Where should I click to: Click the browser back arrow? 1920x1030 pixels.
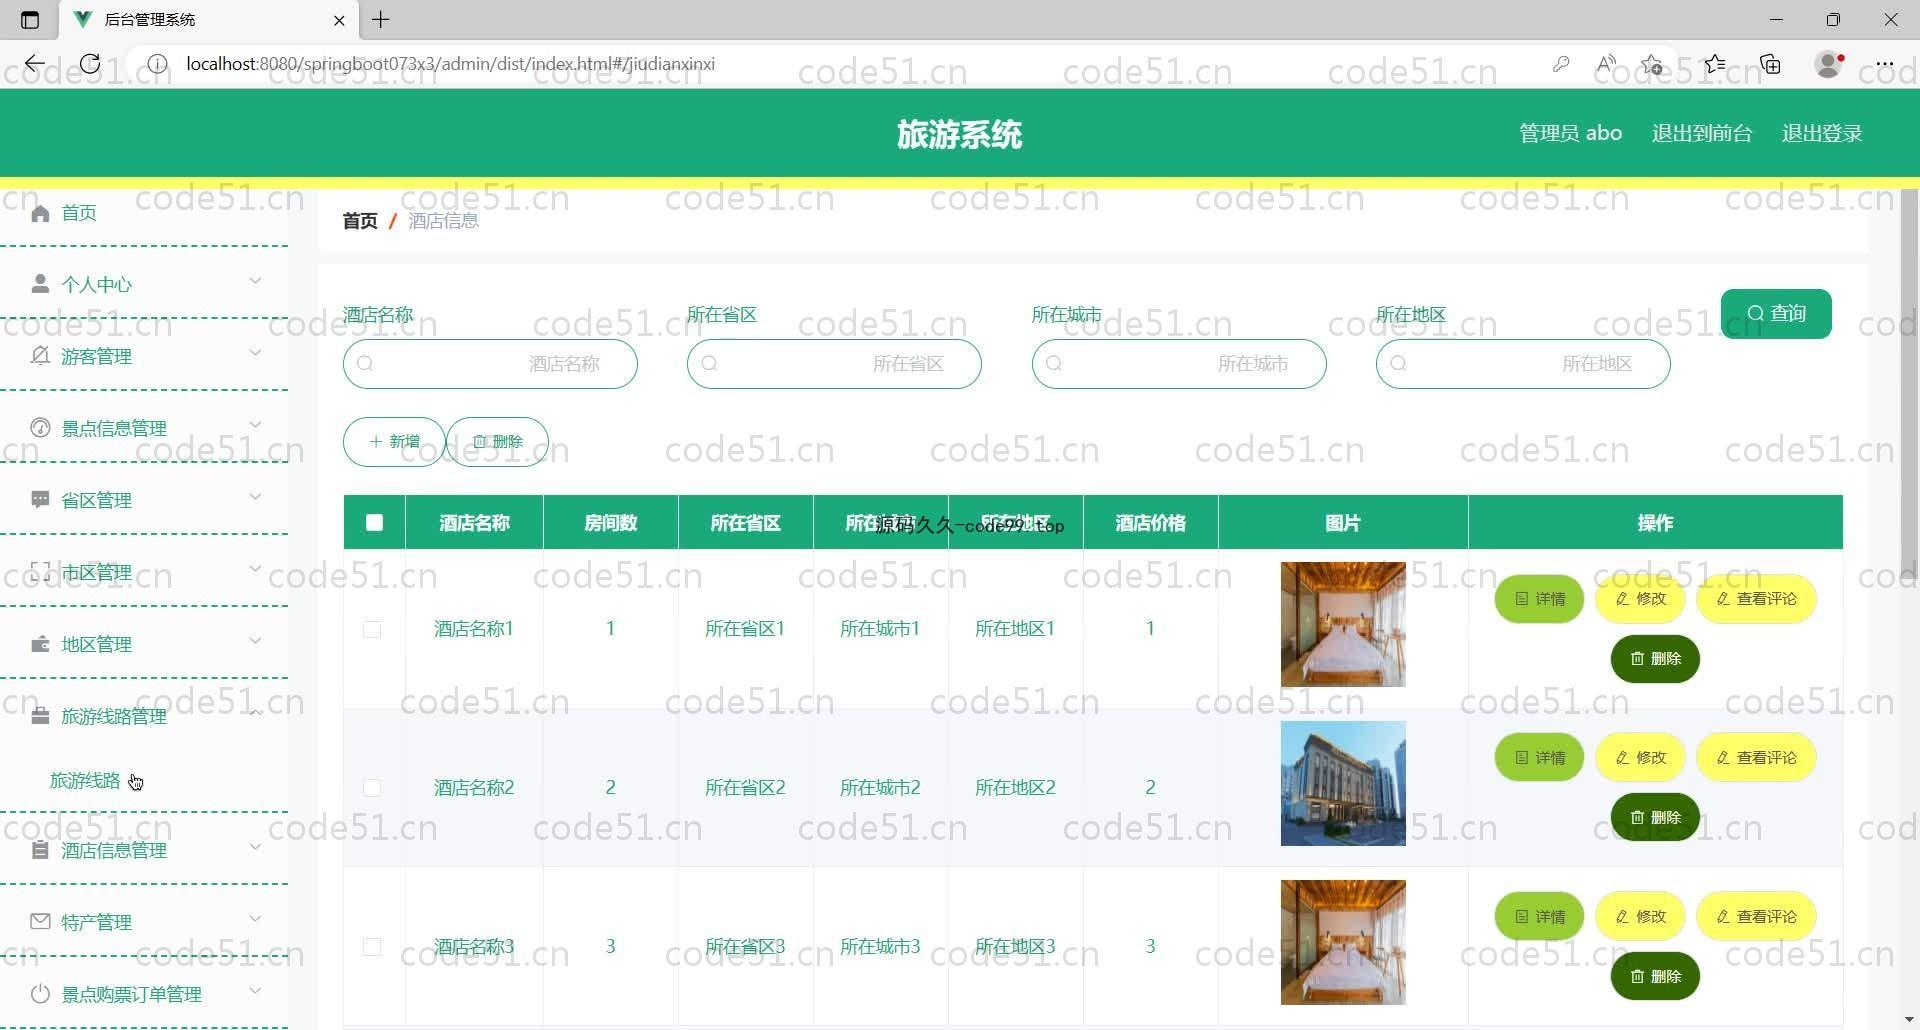pyautogui.click(x=35, y=64)
